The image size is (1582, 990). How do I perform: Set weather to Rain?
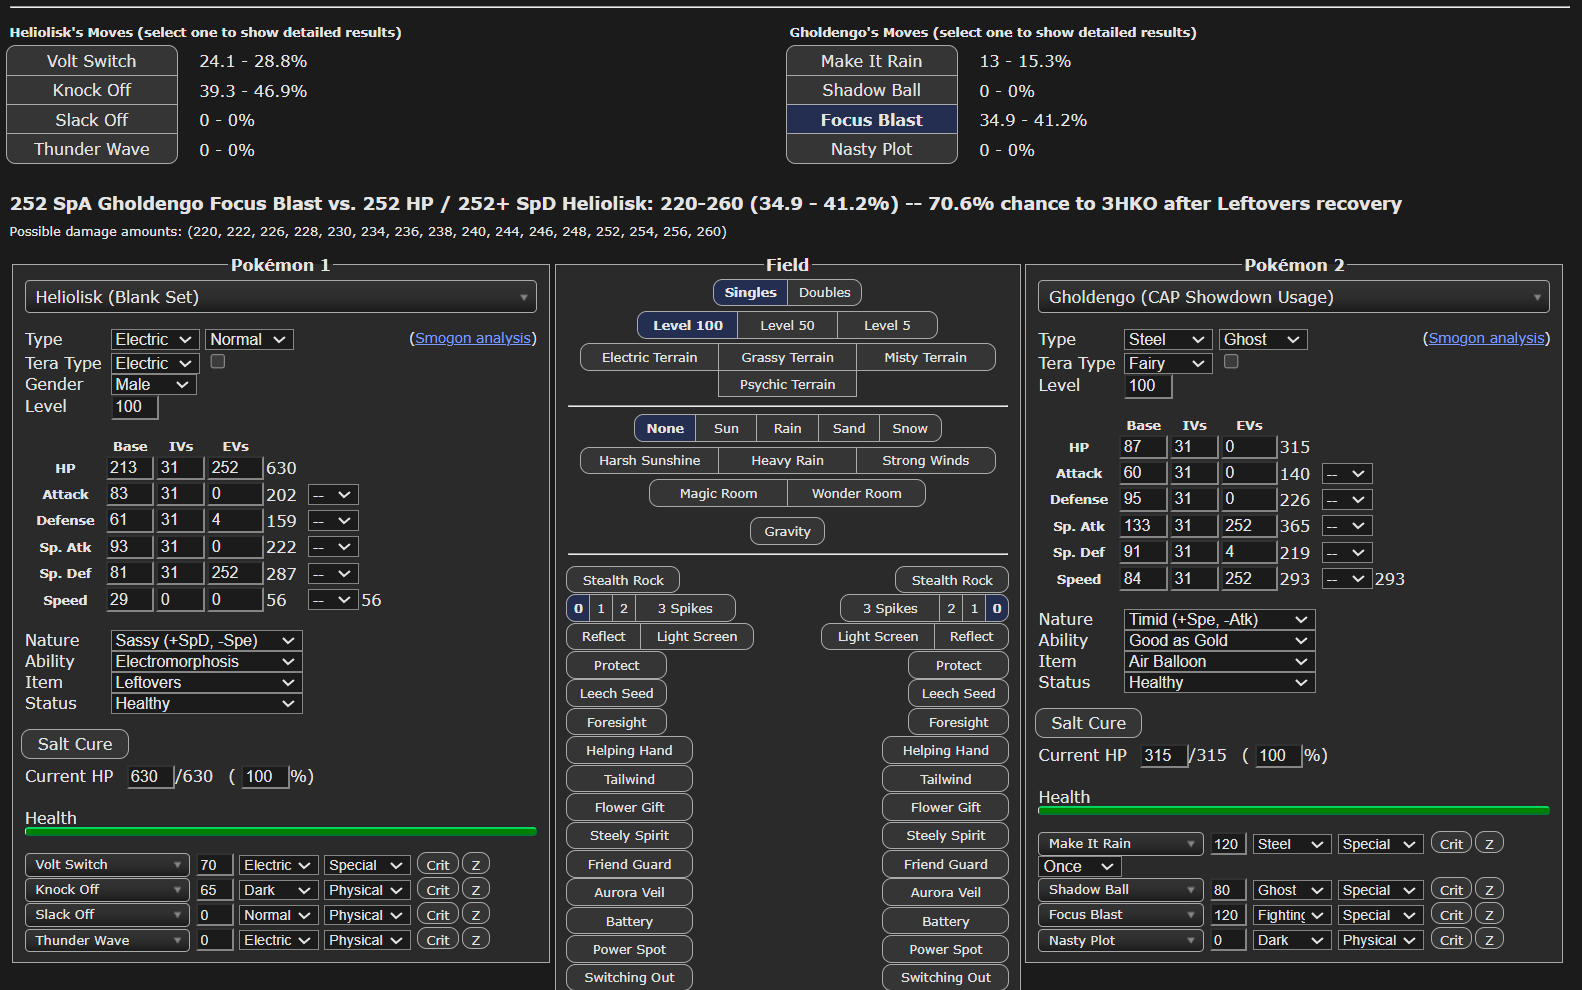pos(787,429)
